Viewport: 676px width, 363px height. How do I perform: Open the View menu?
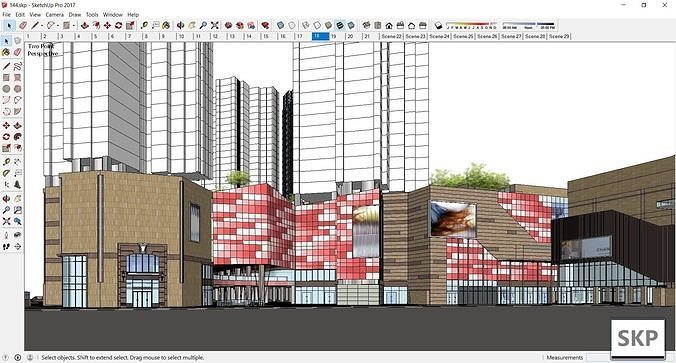point(35,14)
